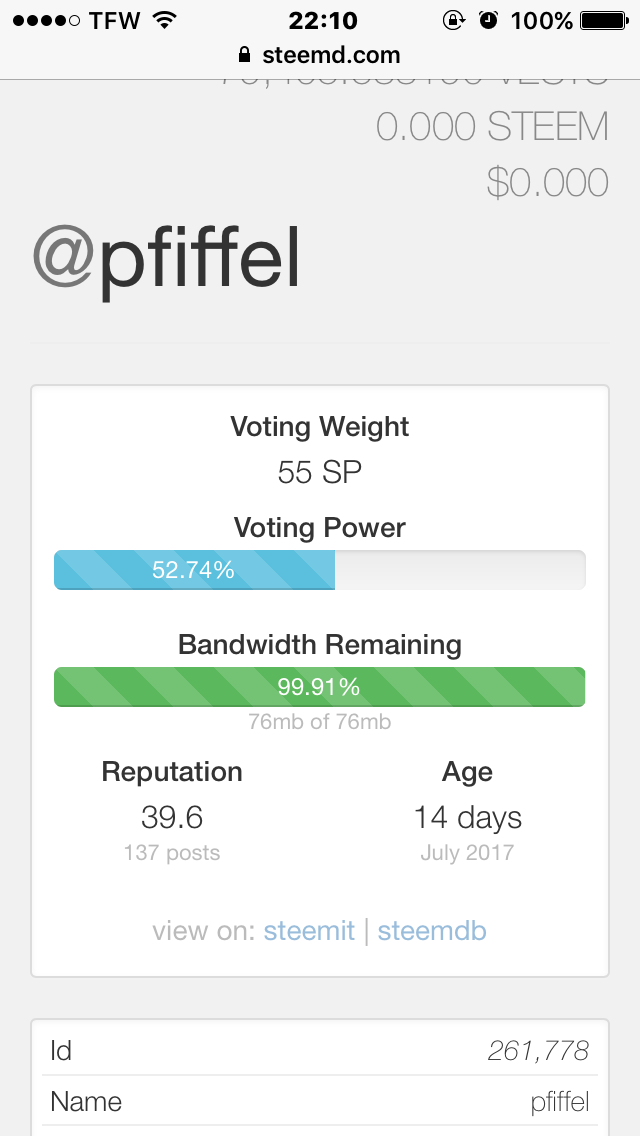Viewport: 640px width, 1136px height.
Task: Tap the Age value 14 days
Action: (x=467, y=817)
